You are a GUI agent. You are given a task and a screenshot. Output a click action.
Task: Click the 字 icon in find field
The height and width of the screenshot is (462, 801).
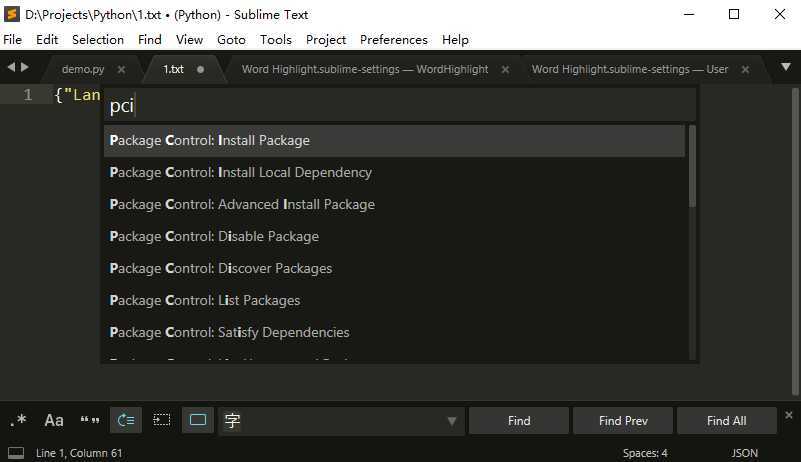[x=232, y=421]
